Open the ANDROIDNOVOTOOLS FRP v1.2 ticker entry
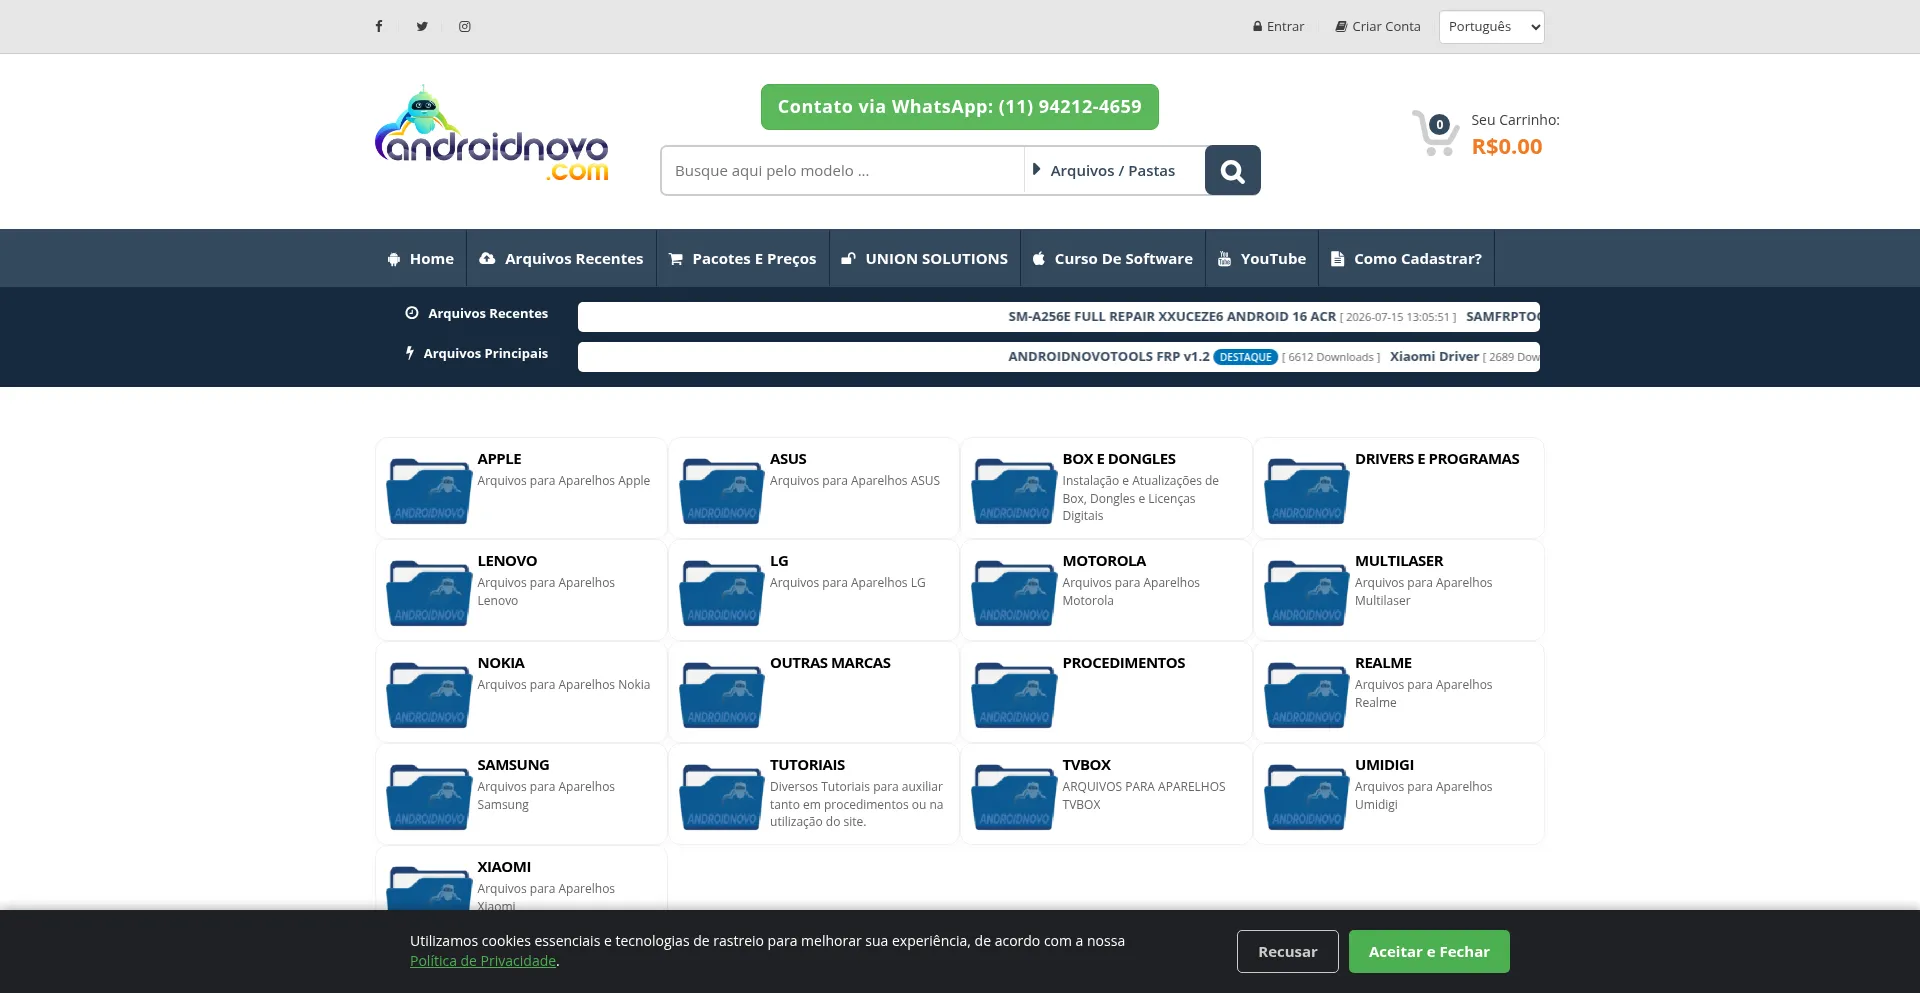This screenshot has height=993, width=1920. (x=1108, y=357)
